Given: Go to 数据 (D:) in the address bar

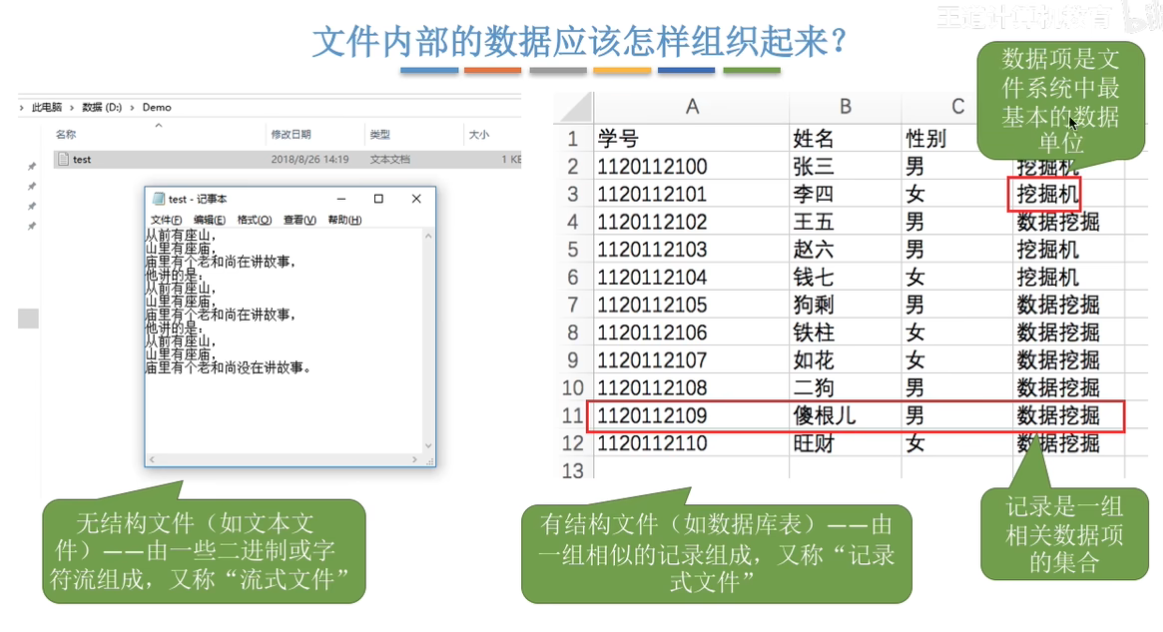Looking at the screenshot, I should coord(102,108).
